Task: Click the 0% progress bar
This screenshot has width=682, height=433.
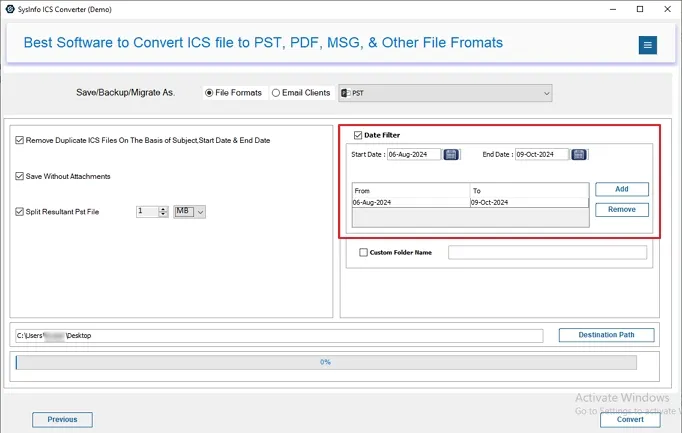Action: [326, 362]
